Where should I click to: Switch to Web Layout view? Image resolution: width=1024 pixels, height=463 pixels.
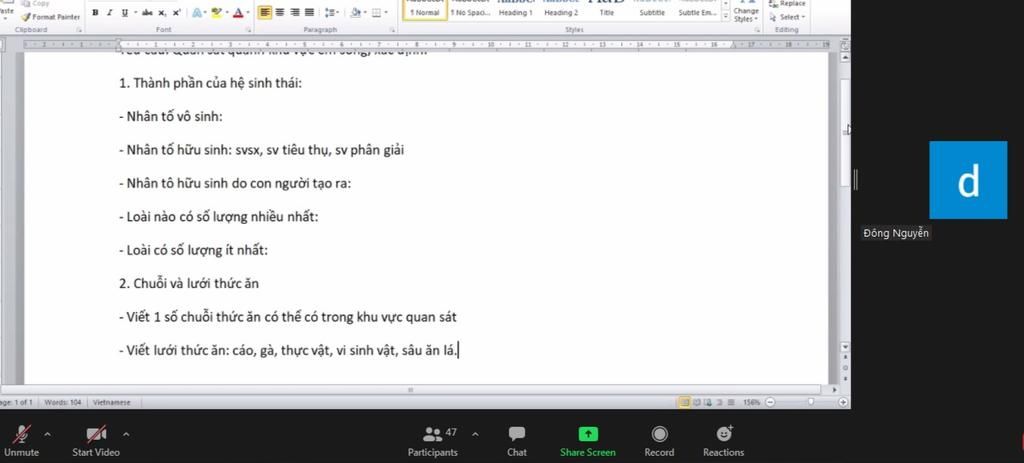coord(708,402)
